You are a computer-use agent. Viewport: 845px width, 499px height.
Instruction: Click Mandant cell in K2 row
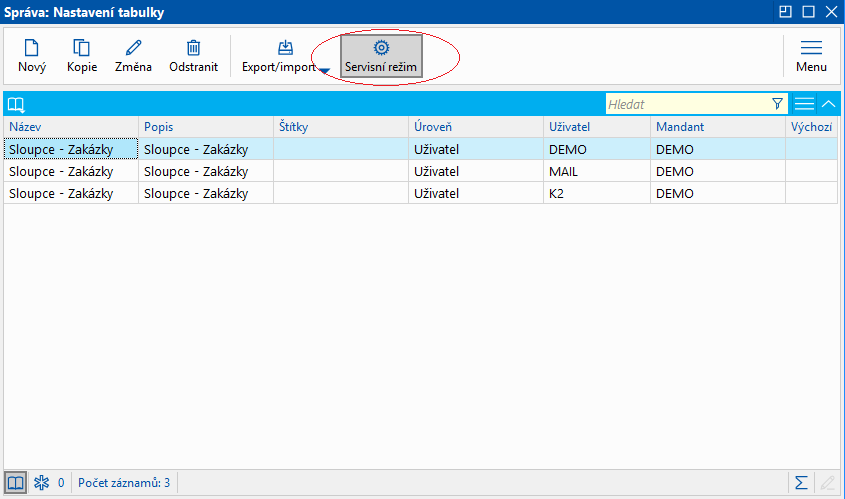tap(718, 193)
